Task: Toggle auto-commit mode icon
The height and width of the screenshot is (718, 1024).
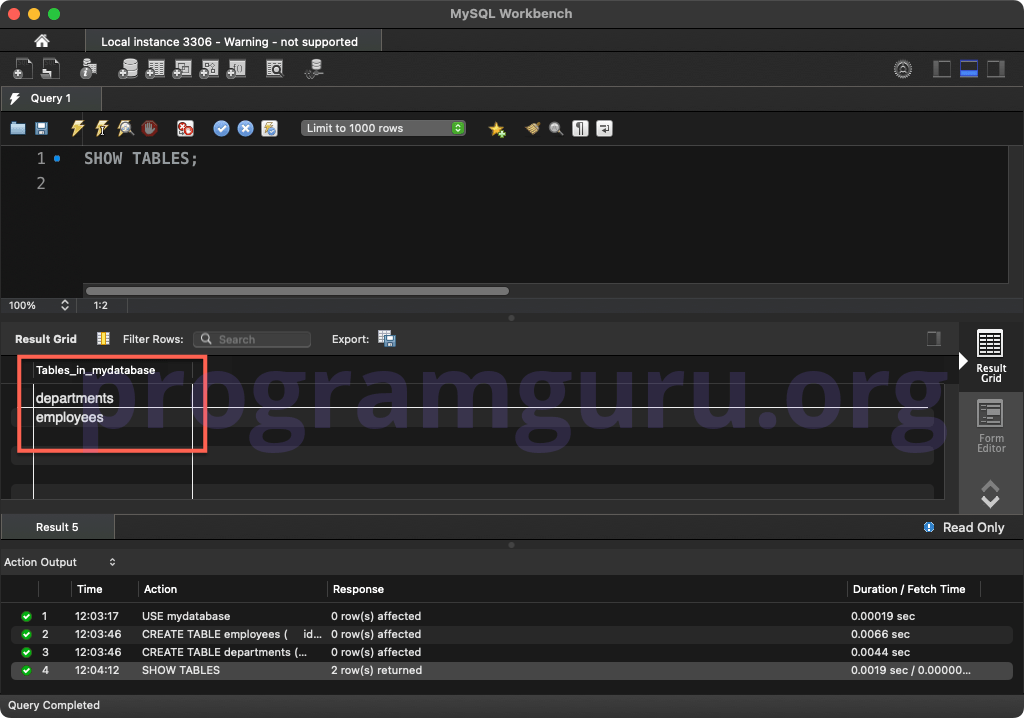Action: tap(270, 128)
